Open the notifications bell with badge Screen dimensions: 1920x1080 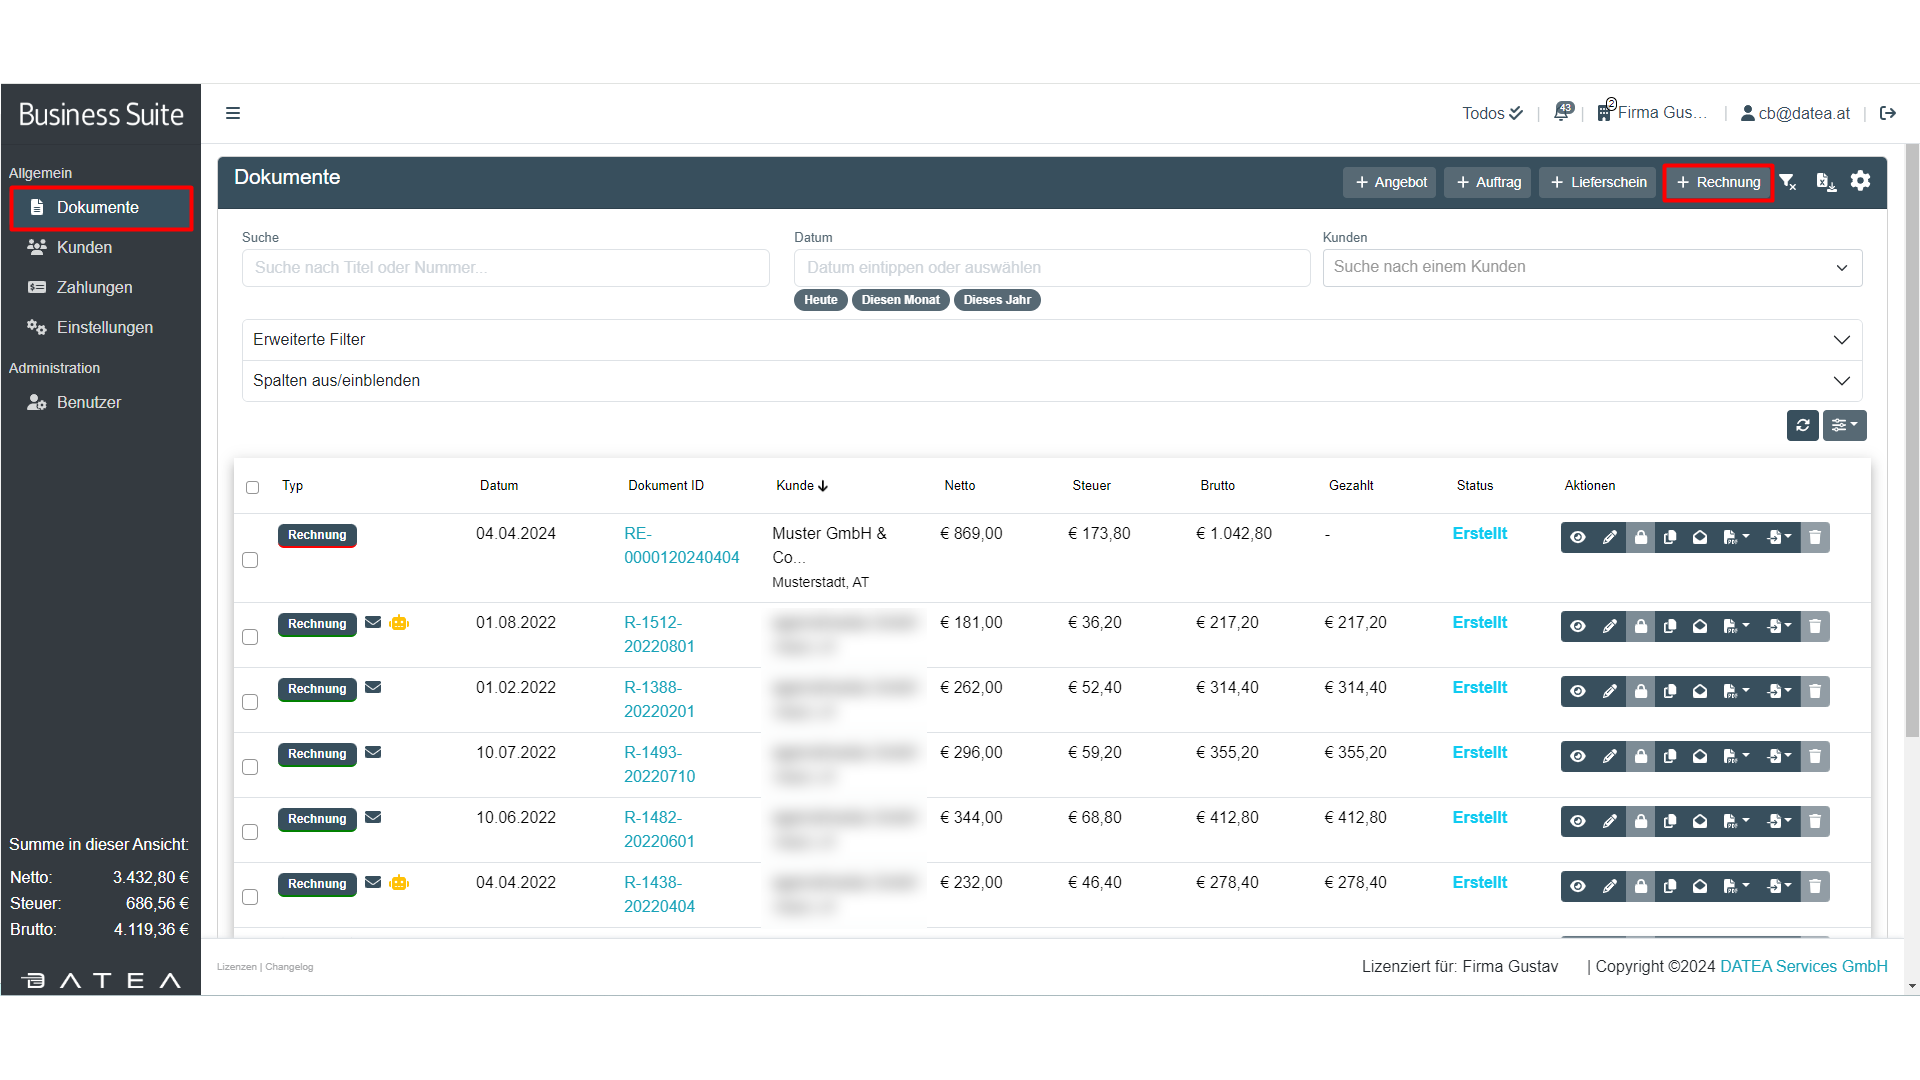1562,113
